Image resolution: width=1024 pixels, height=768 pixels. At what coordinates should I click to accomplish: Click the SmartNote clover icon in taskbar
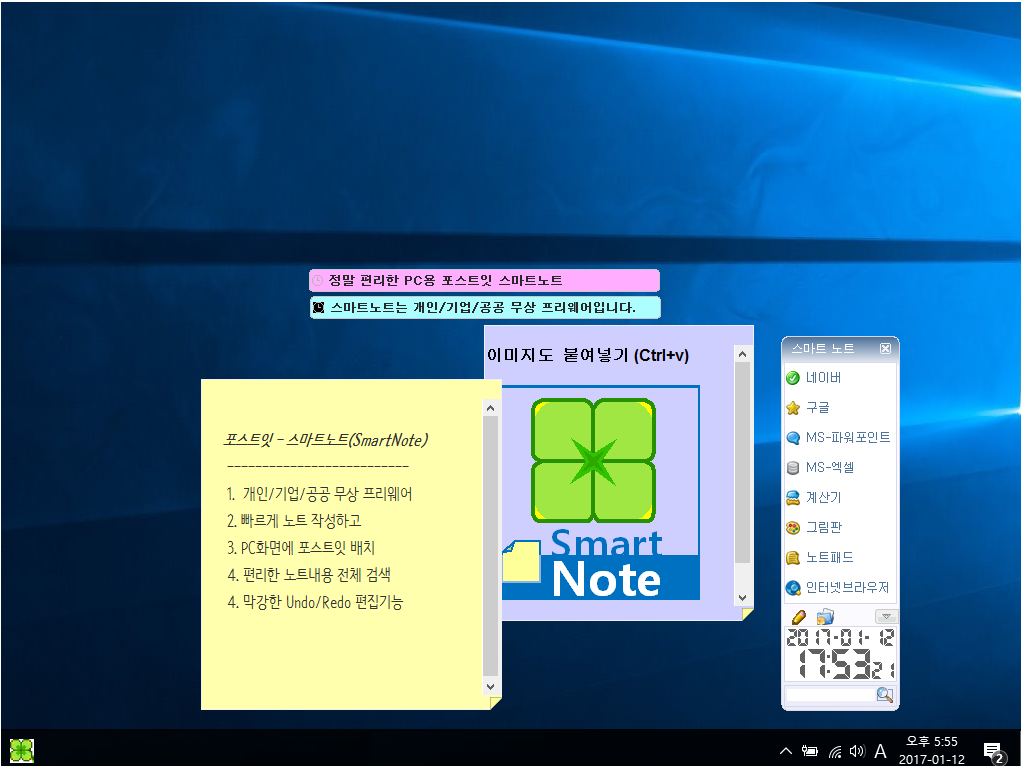pyautogui.click(x=22, y=750)
